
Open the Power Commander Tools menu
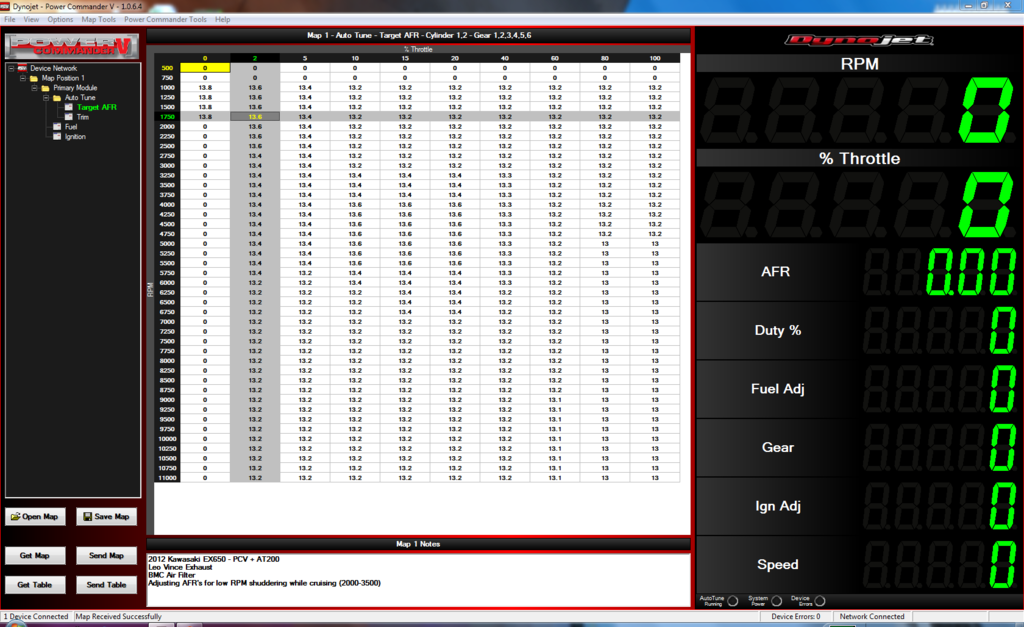[x=165, y=20]
